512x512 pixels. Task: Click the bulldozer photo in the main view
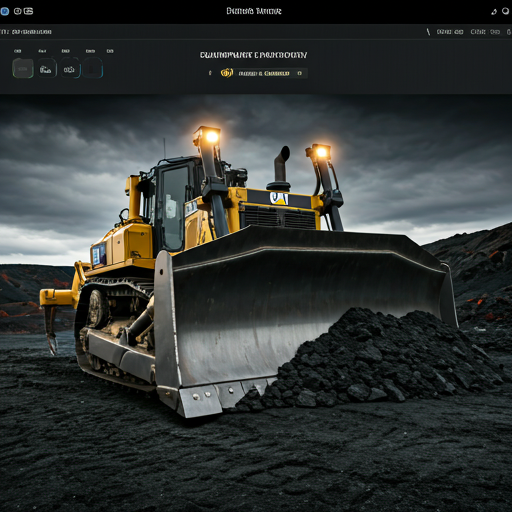(256, 303)
